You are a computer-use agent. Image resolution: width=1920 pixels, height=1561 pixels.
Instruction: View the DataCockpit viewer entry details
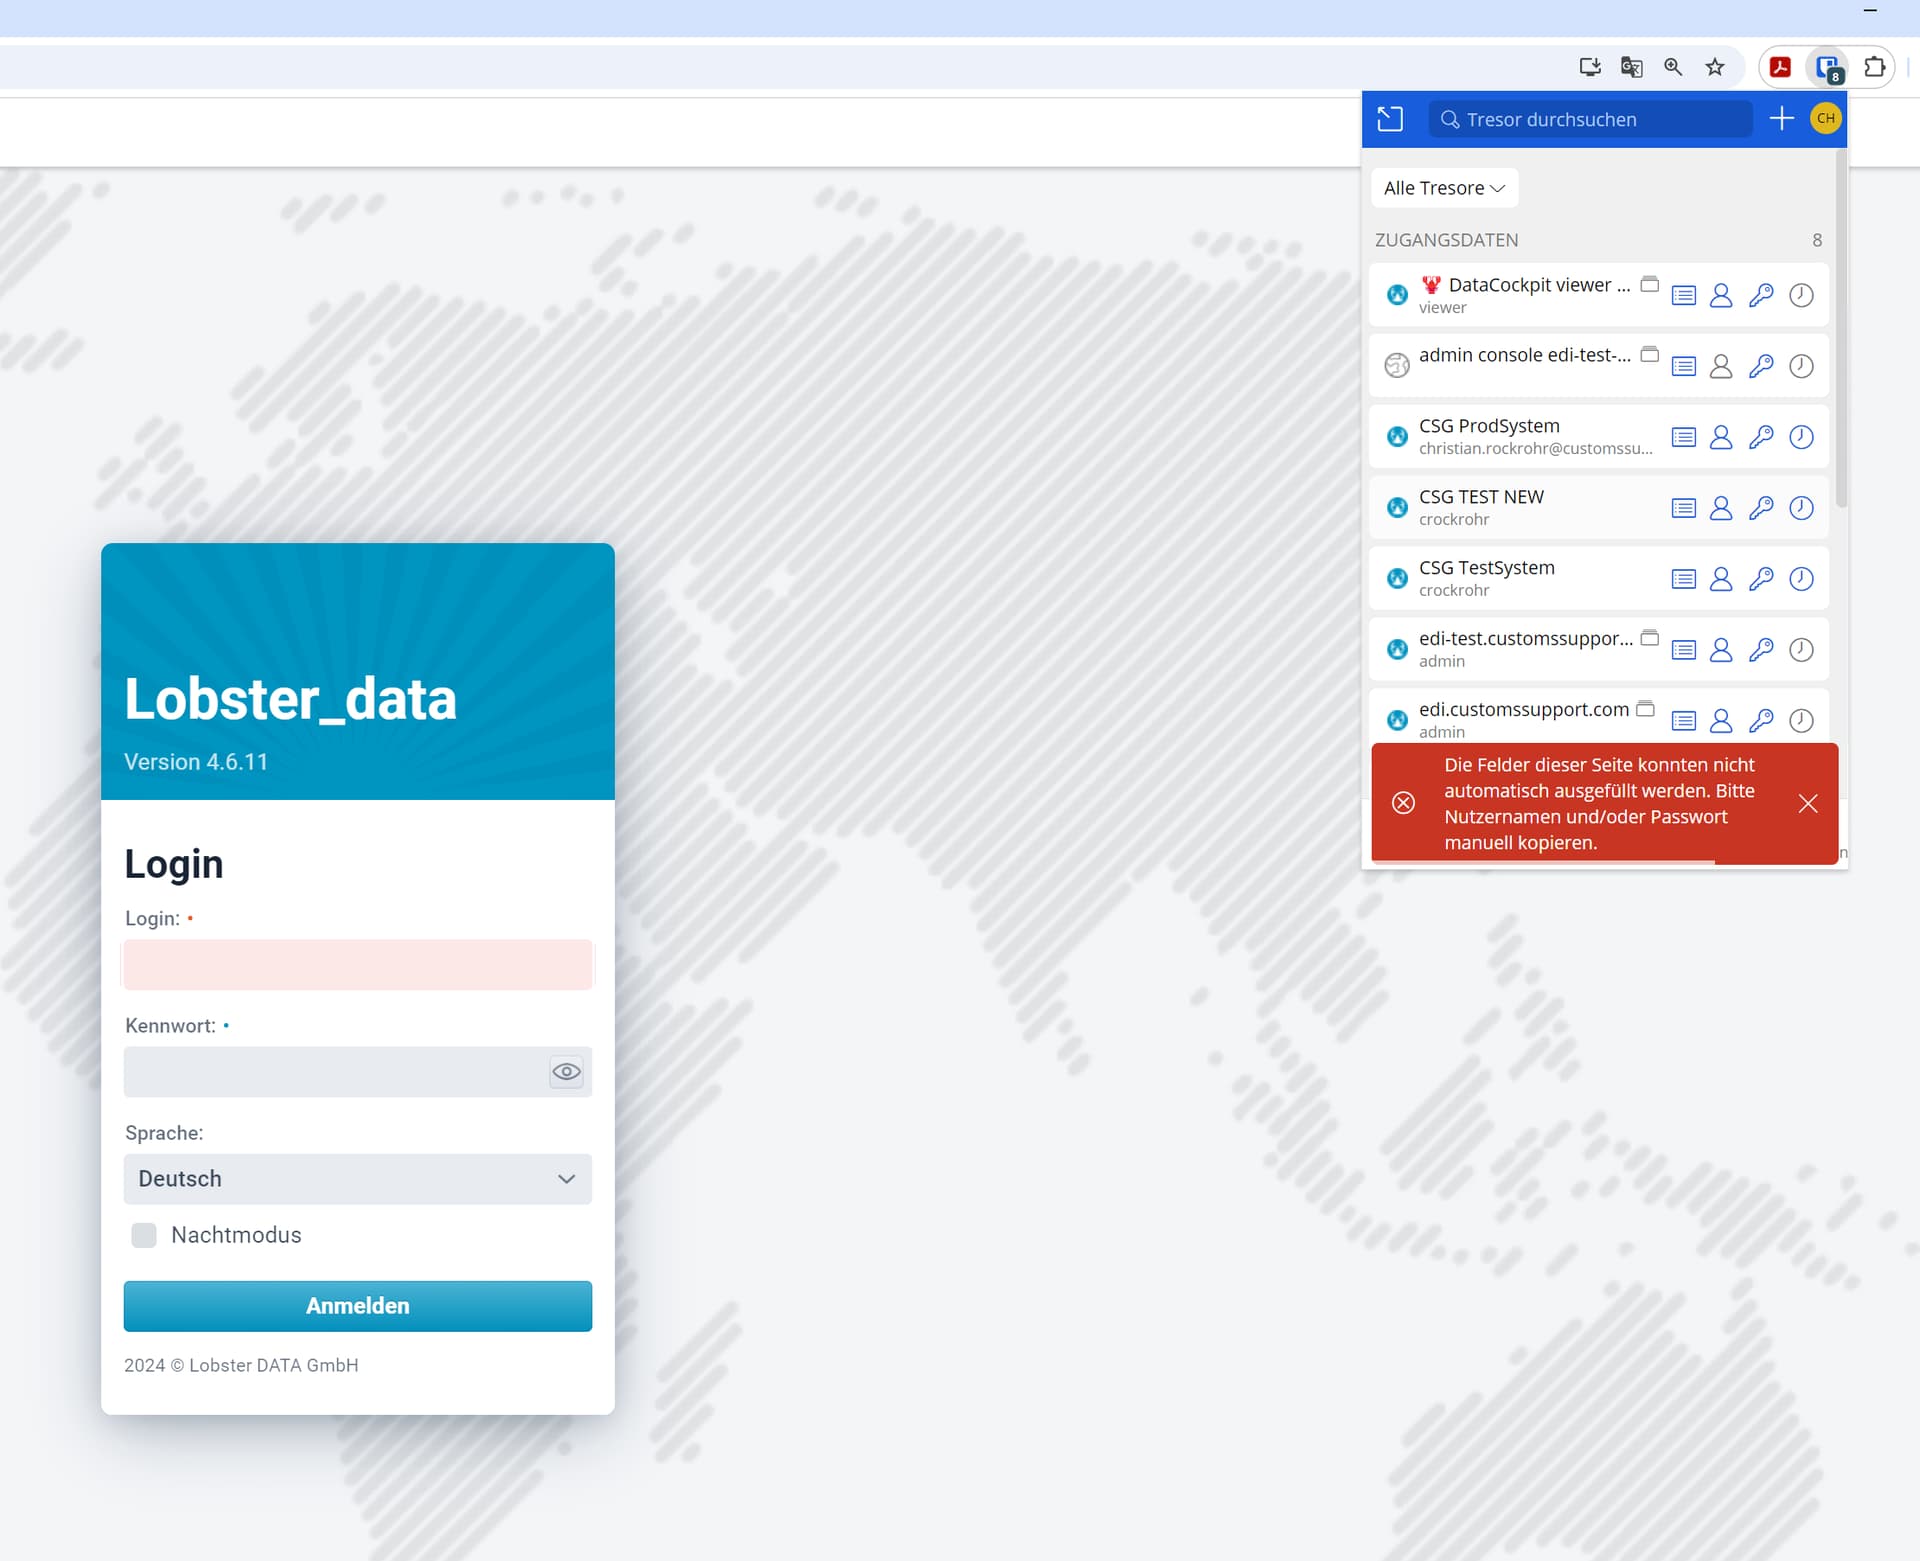pyautogui.click(x=1684, y=296)
